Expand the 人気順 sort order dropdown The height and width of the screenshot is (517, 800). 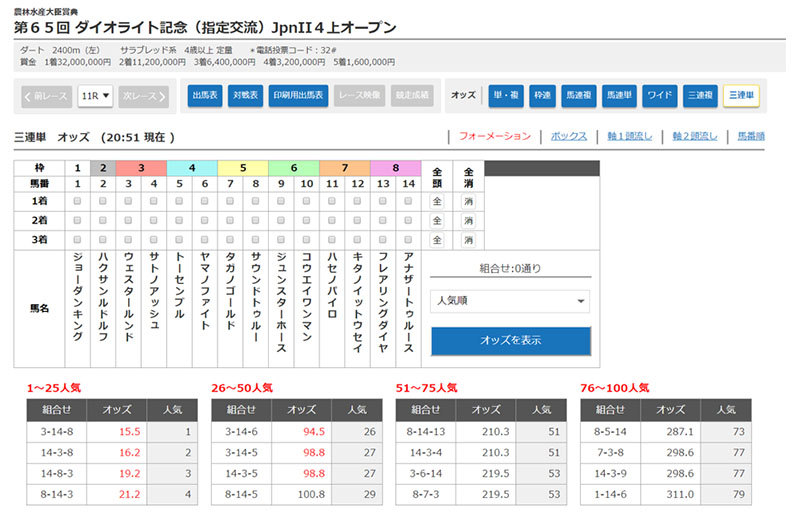[x=510, y=301]
